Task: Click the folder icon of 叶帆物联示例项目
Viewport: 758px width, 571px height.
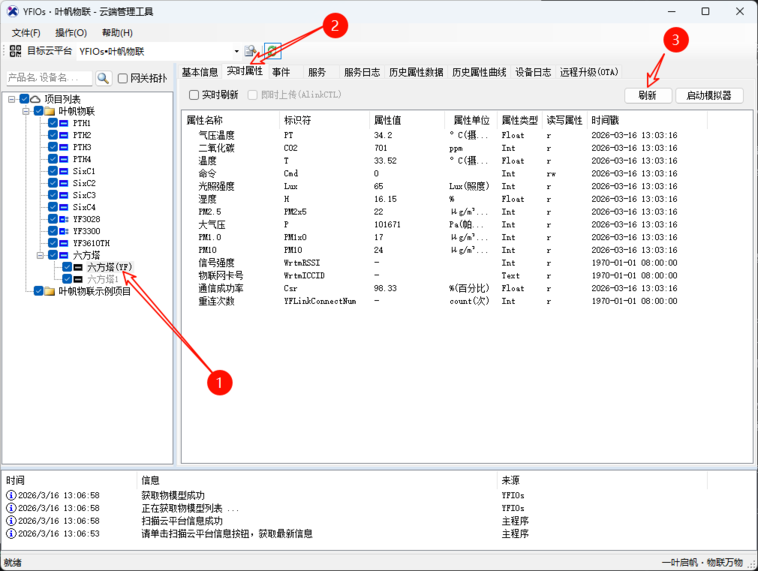Action: click(x=49, y=291)
